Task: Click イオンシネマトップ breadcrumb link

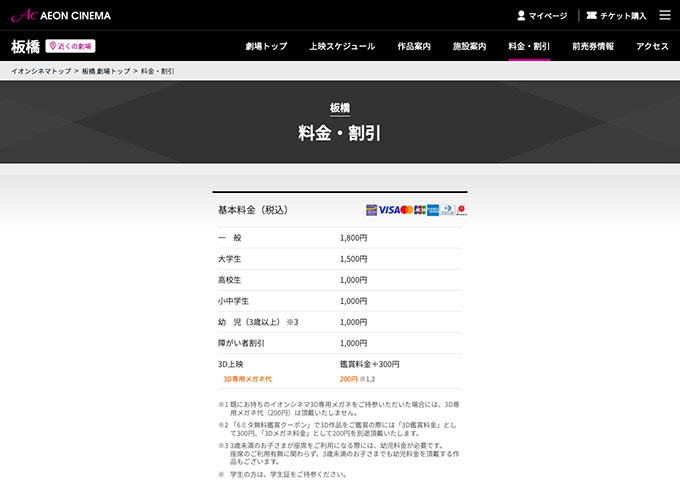Action: (41, 71)
